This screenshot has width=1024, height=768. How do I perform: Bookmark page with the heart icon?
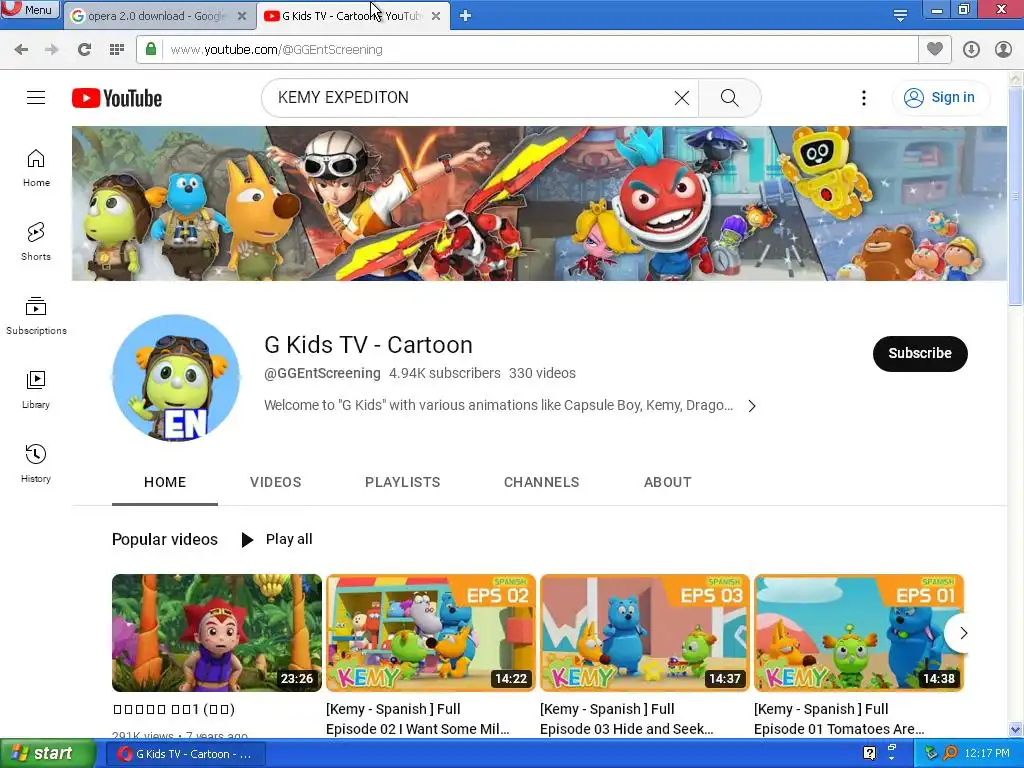[x=935, y=49]
